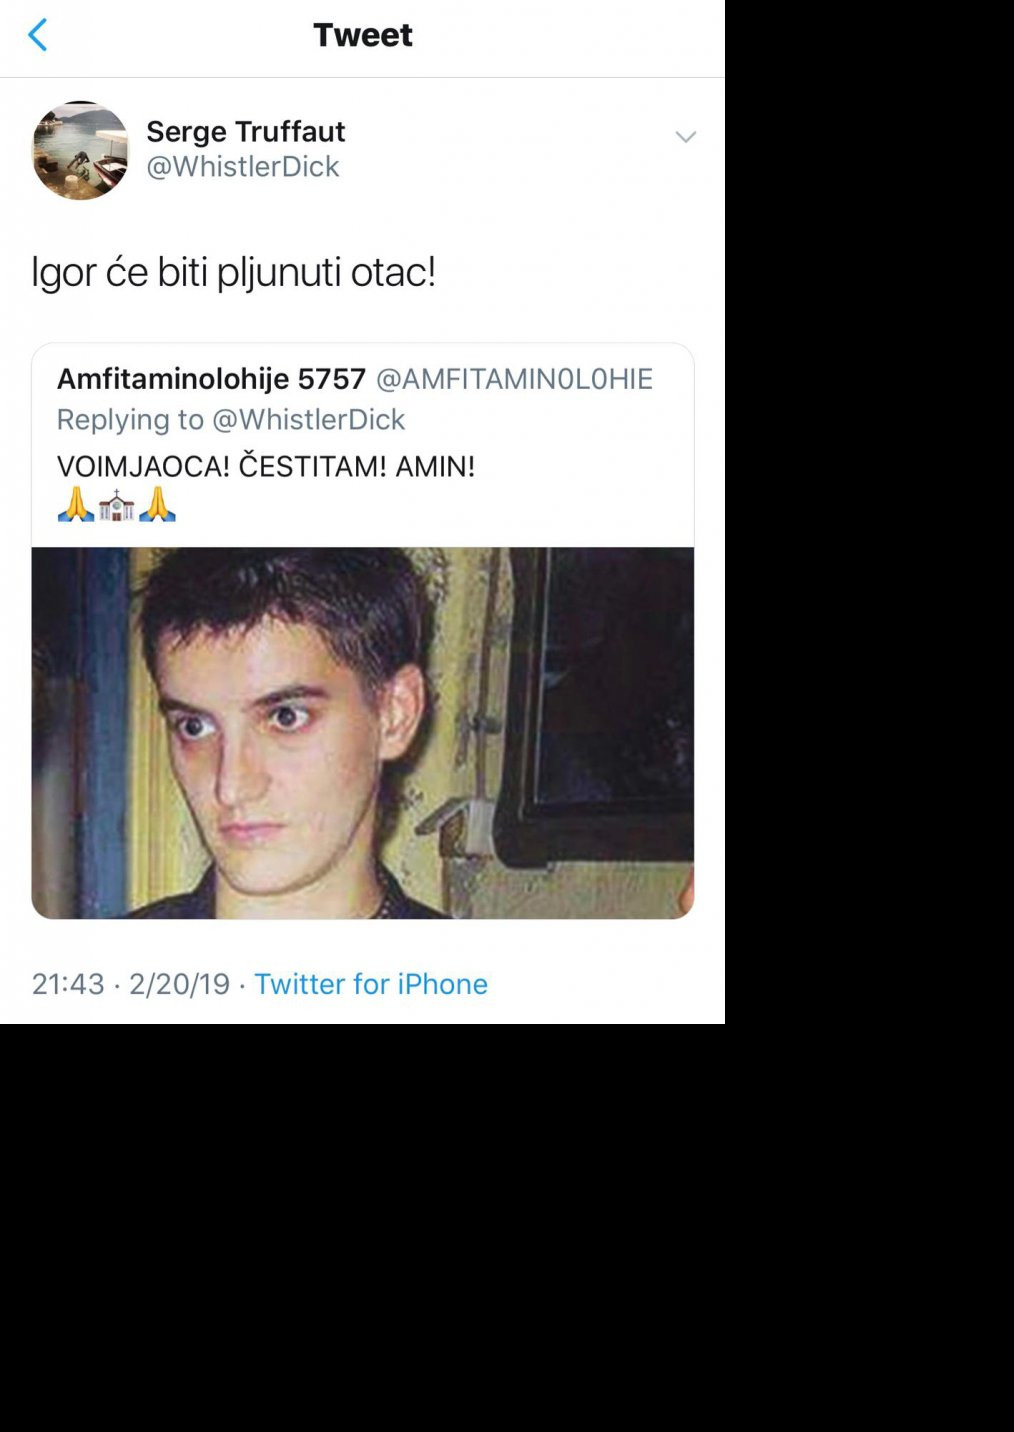This screenshot has height=1432, width=1014.
Task: Tap the Amfitaminolohije 5757 display name
Action: [x=211, y=379]
